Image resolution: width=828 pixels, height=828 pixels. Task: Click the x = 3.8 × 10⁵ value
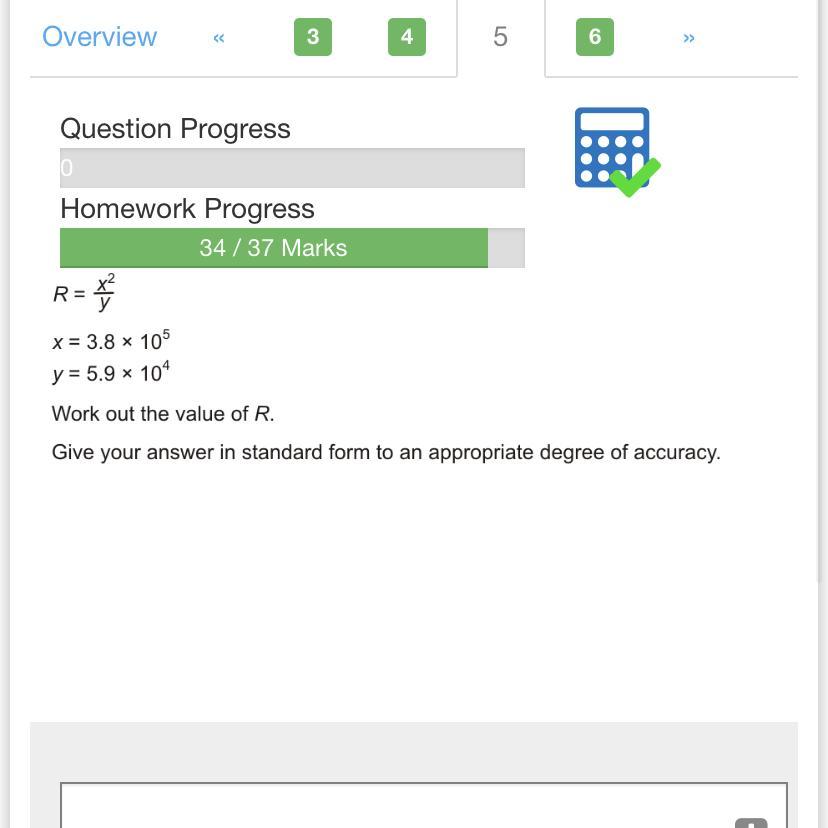pos(111,341)
